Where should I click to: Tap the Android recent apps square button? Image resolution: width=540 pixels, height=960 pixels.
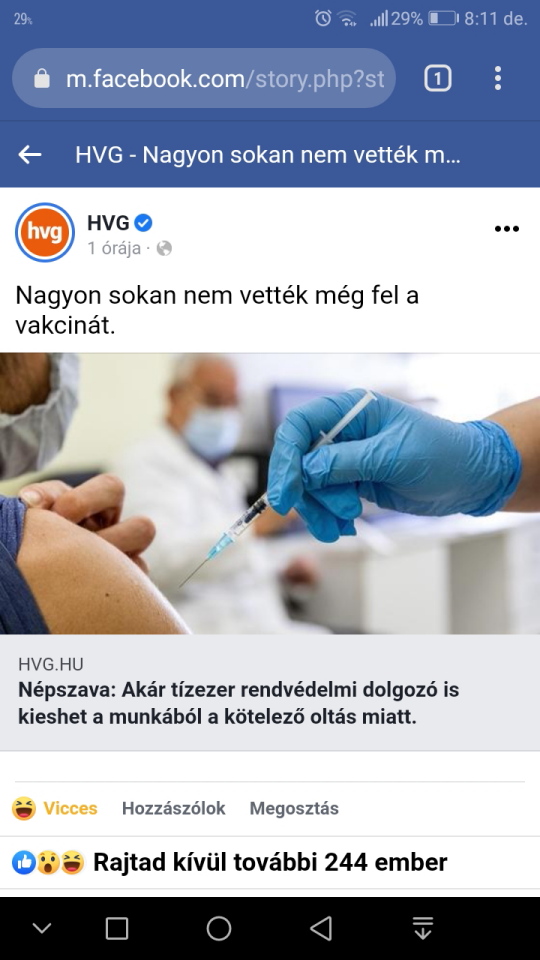pyautogui.click(x=117, y=928)
